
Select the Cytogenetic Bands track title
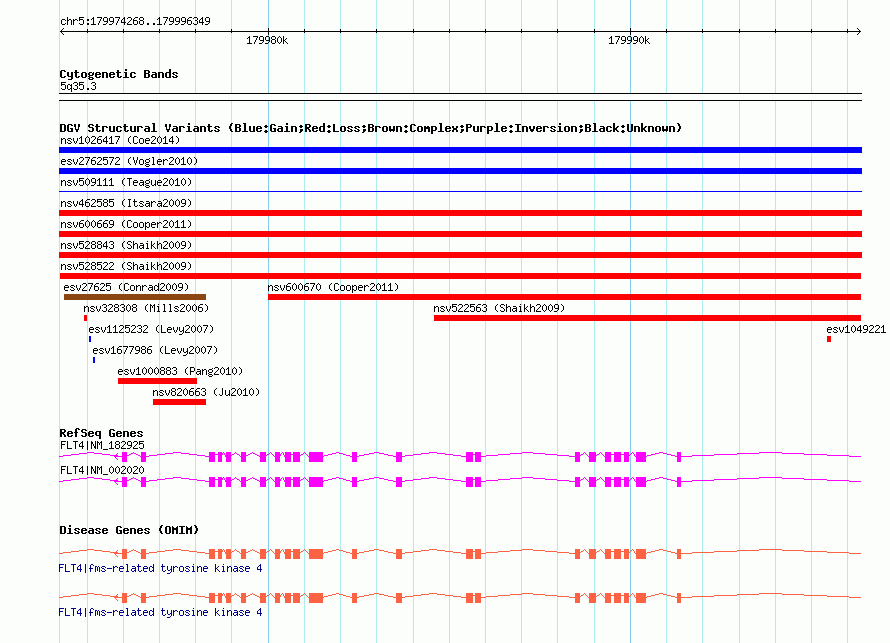click(119, 74)
